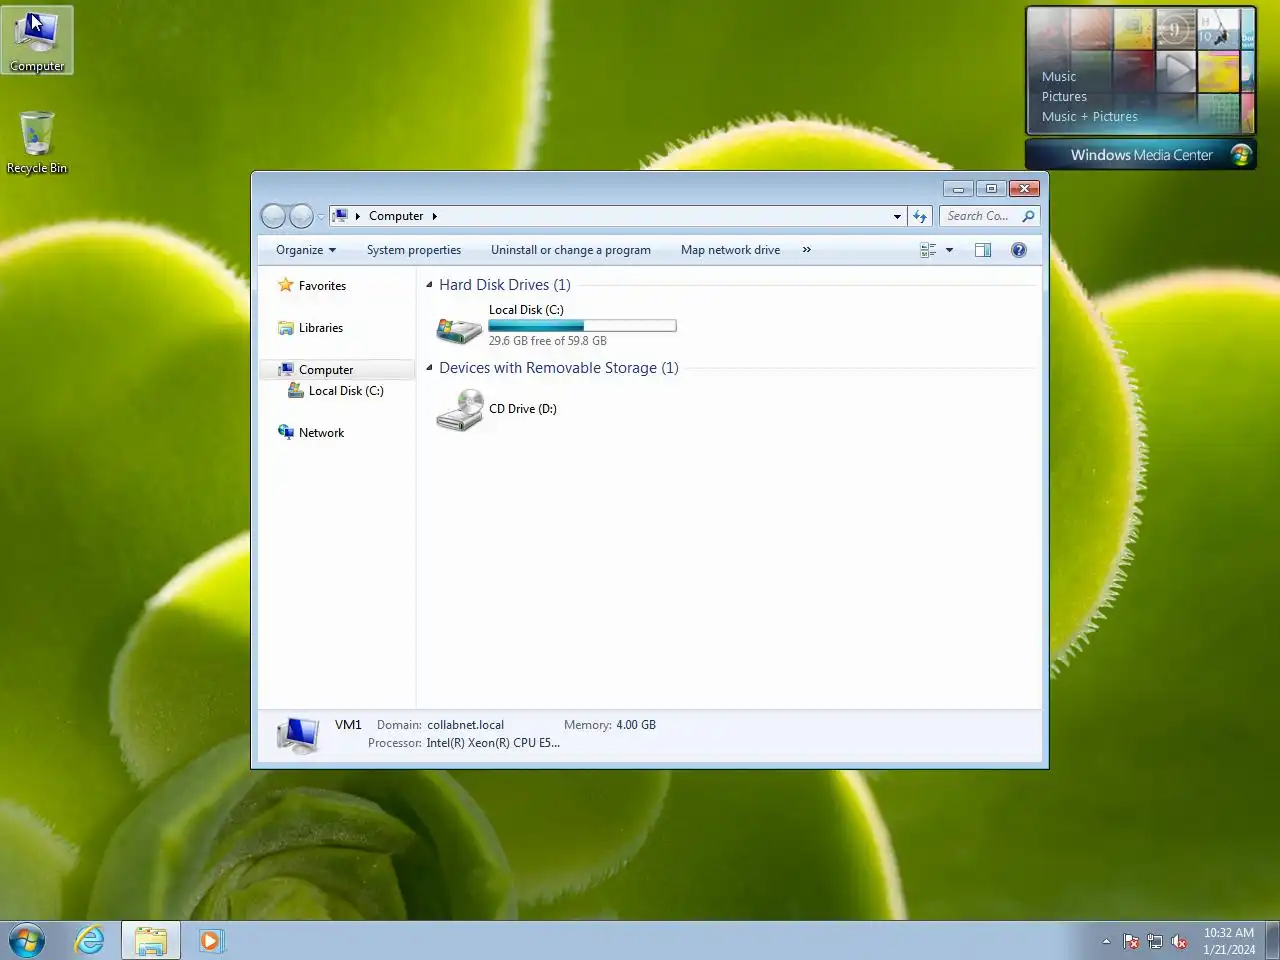This screenshot has width=1280, height=960.
Task: Click the '29.6 GB free of 59.8 GB' text
Action: [548, 341]
